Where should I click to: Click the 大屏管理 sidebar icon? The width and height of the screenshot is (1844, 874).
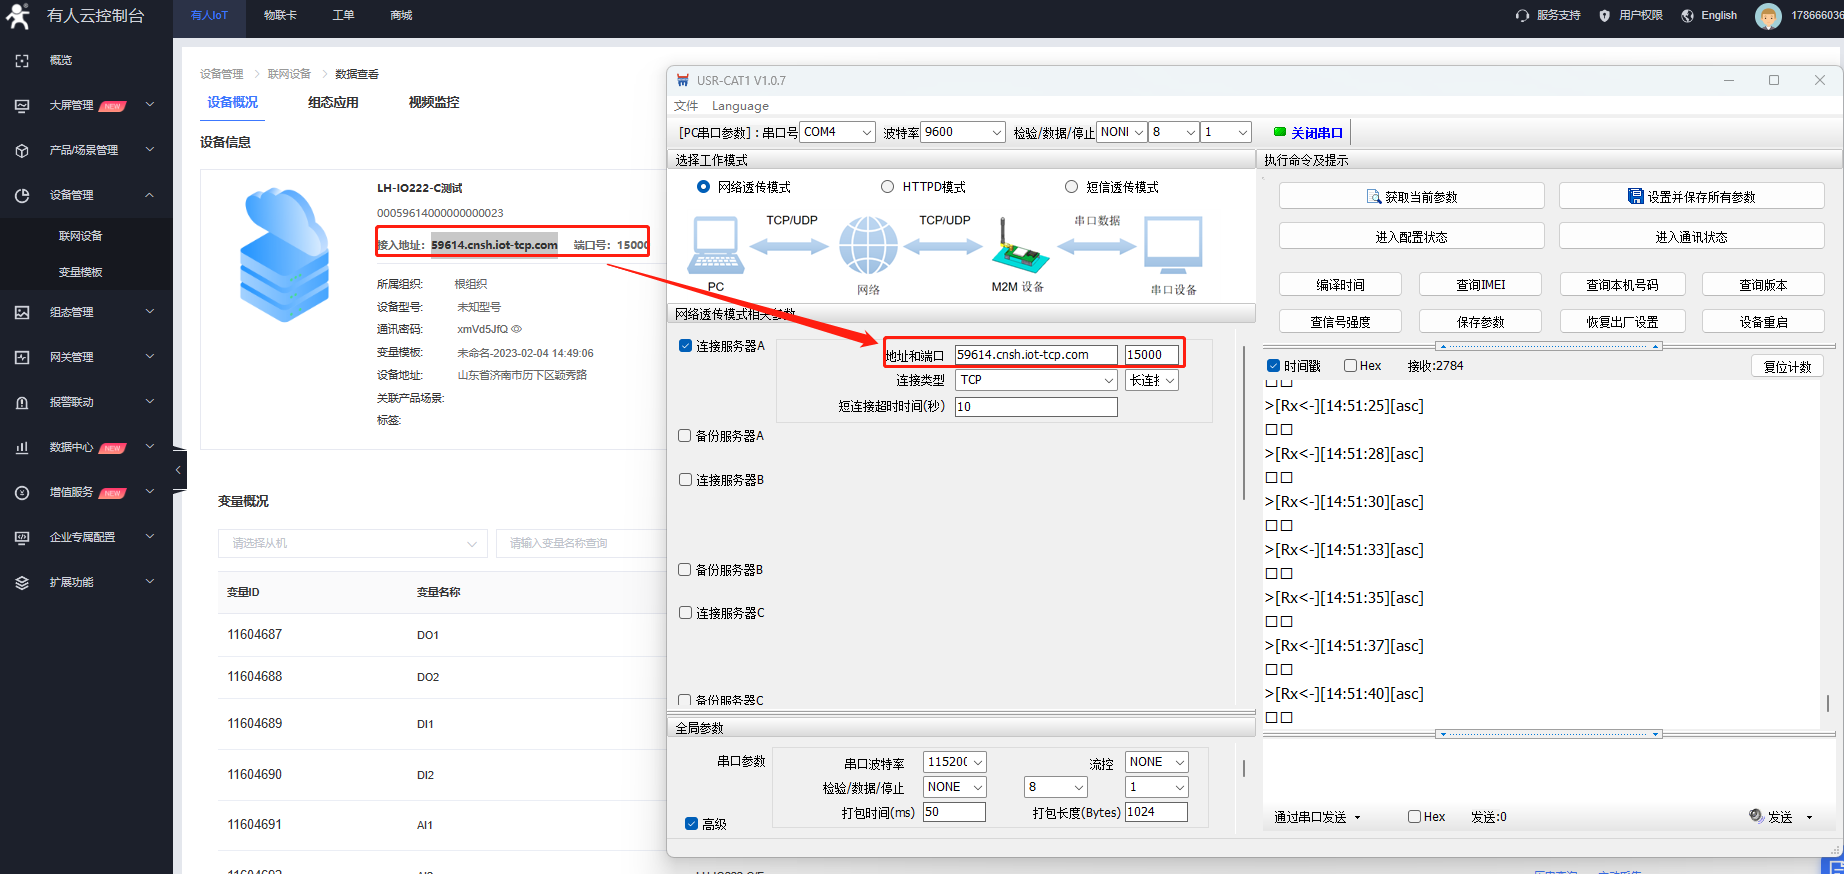[22, 106]
